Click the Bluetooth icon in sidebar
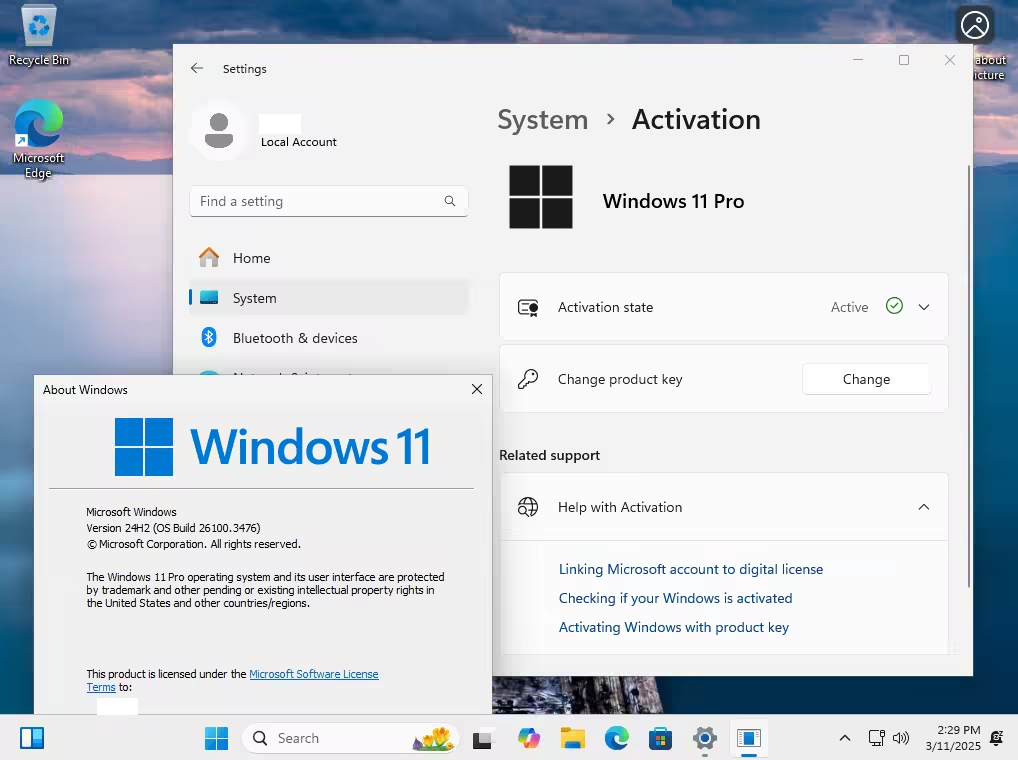Screen dimensions: 1018x760 pos(209,337)
